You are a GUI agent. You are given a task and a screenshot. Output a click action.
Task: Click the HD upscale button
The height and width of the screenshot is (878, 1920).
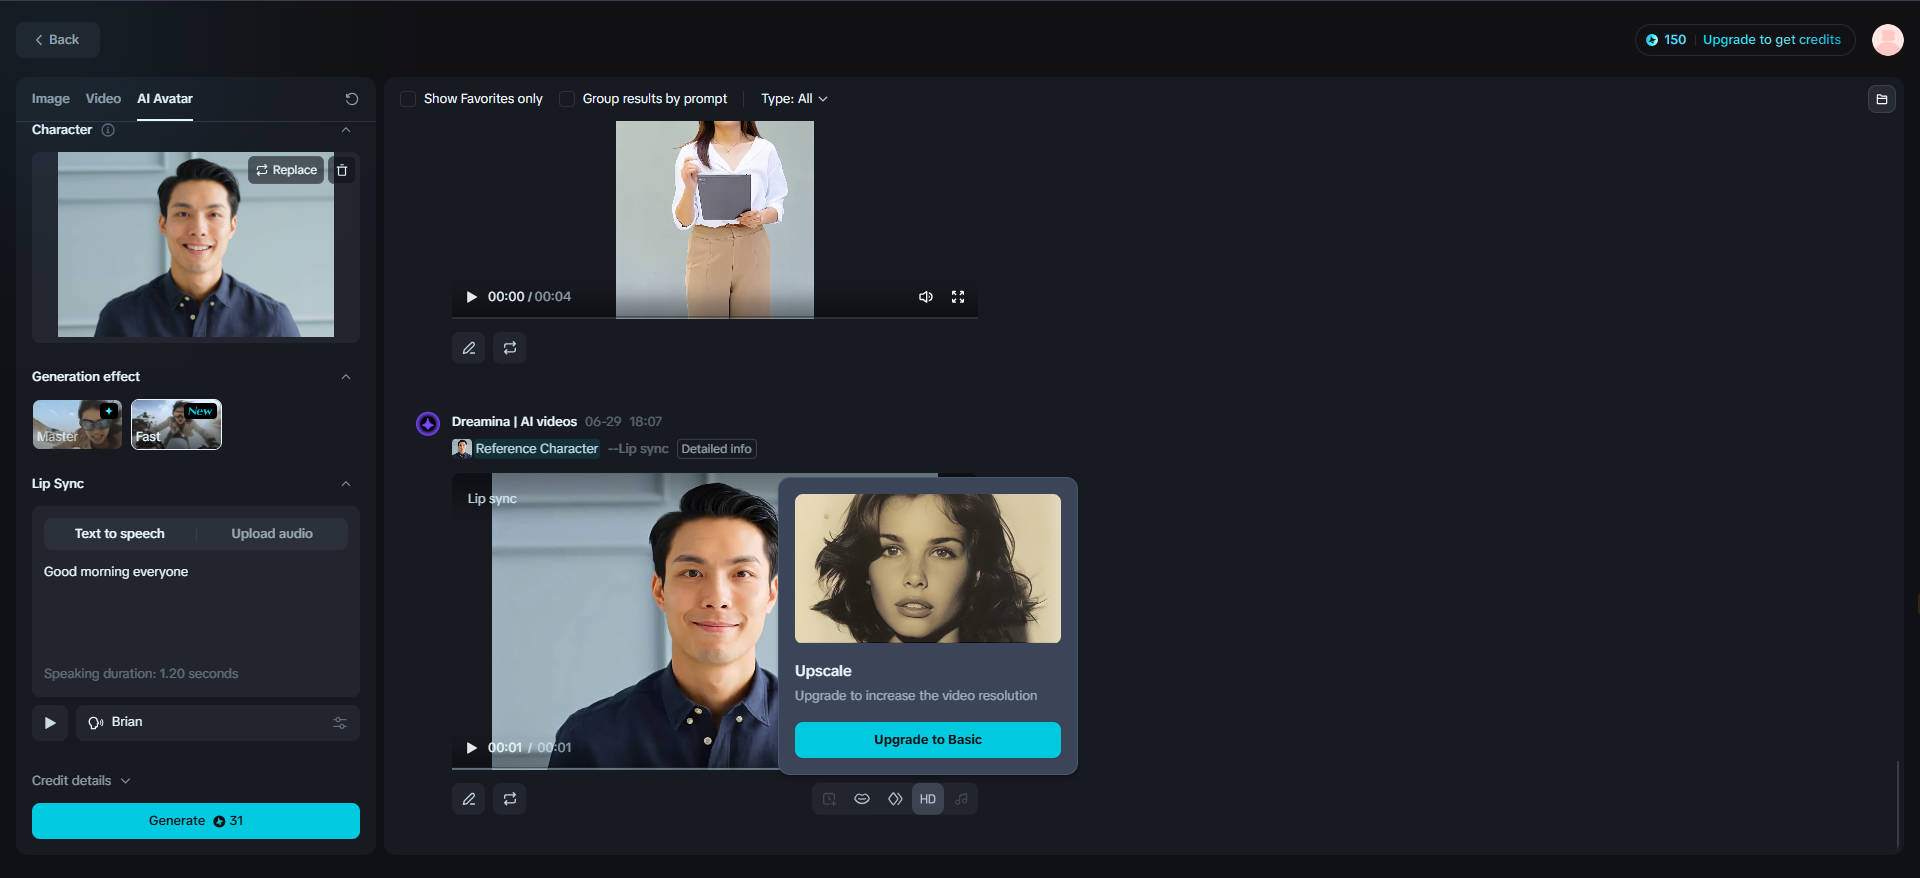pos(928,799)
